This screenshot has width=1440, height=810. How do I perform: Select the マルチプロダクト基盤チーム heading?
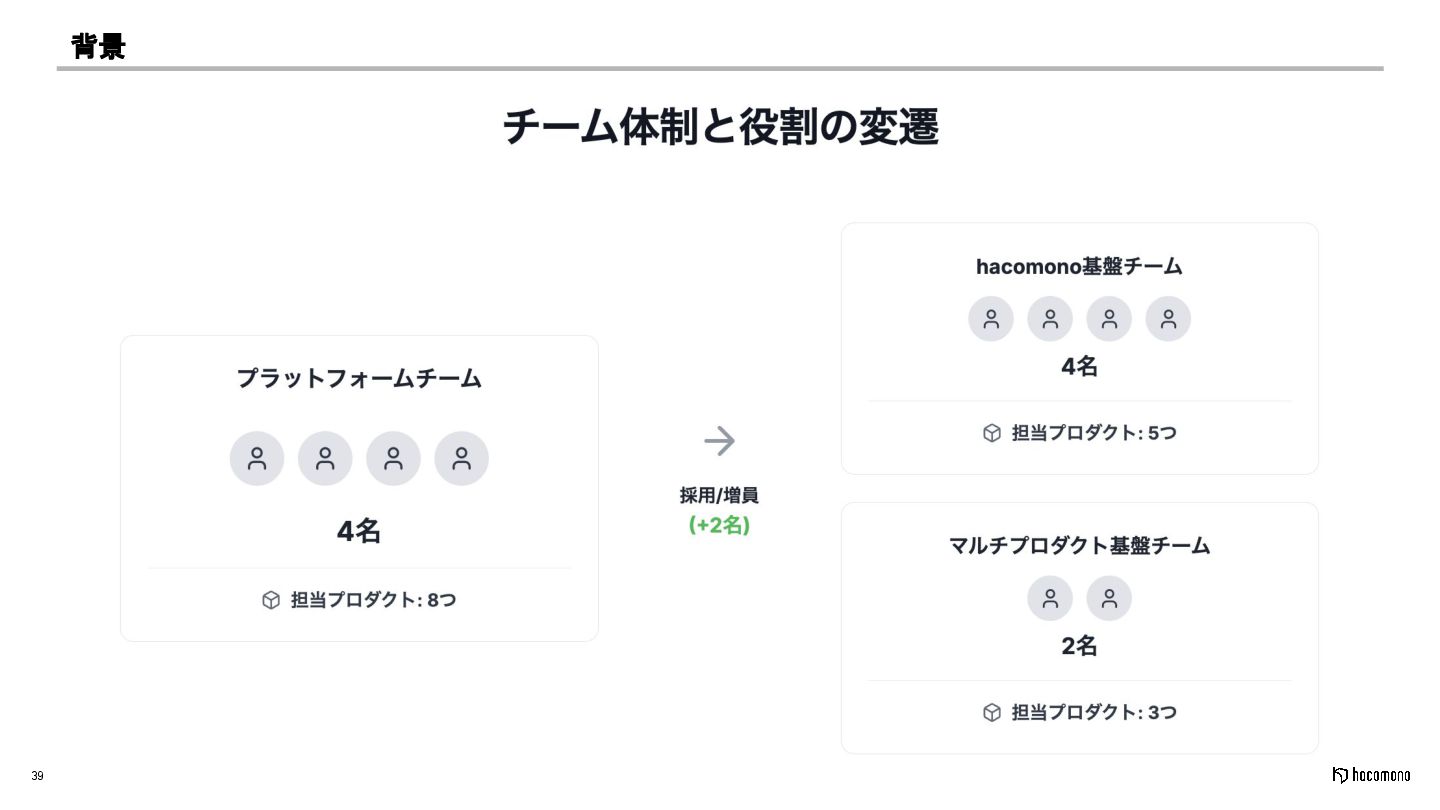[1079, 545]
